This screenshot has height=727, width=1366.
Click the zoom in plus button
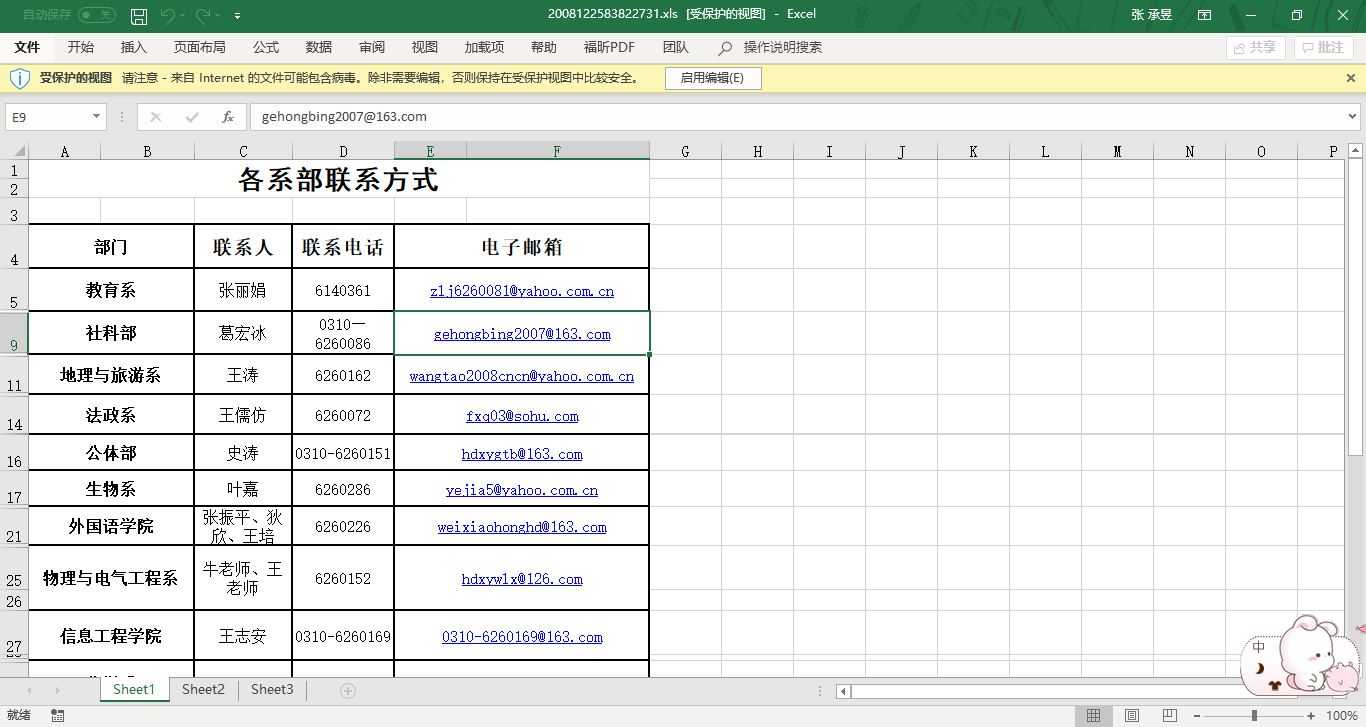(1311, 716)
